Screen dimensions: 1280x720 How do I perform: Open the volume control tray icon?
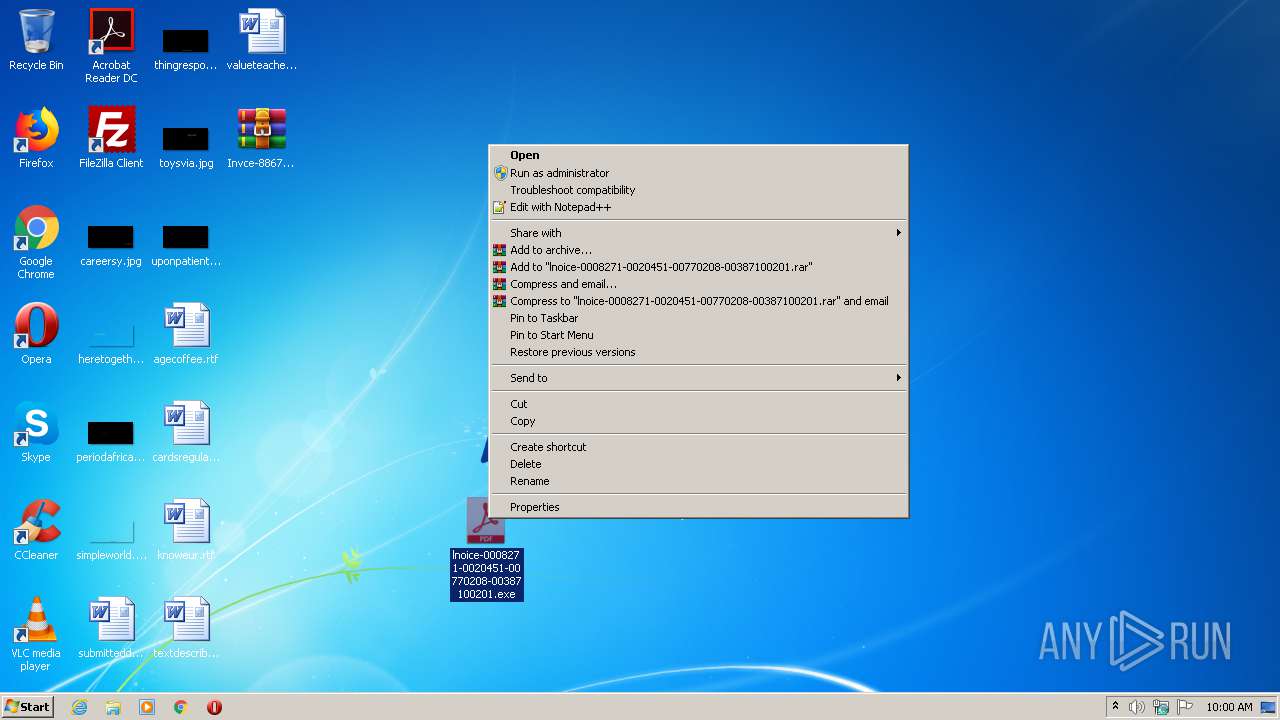click(x=1137, y=707)
